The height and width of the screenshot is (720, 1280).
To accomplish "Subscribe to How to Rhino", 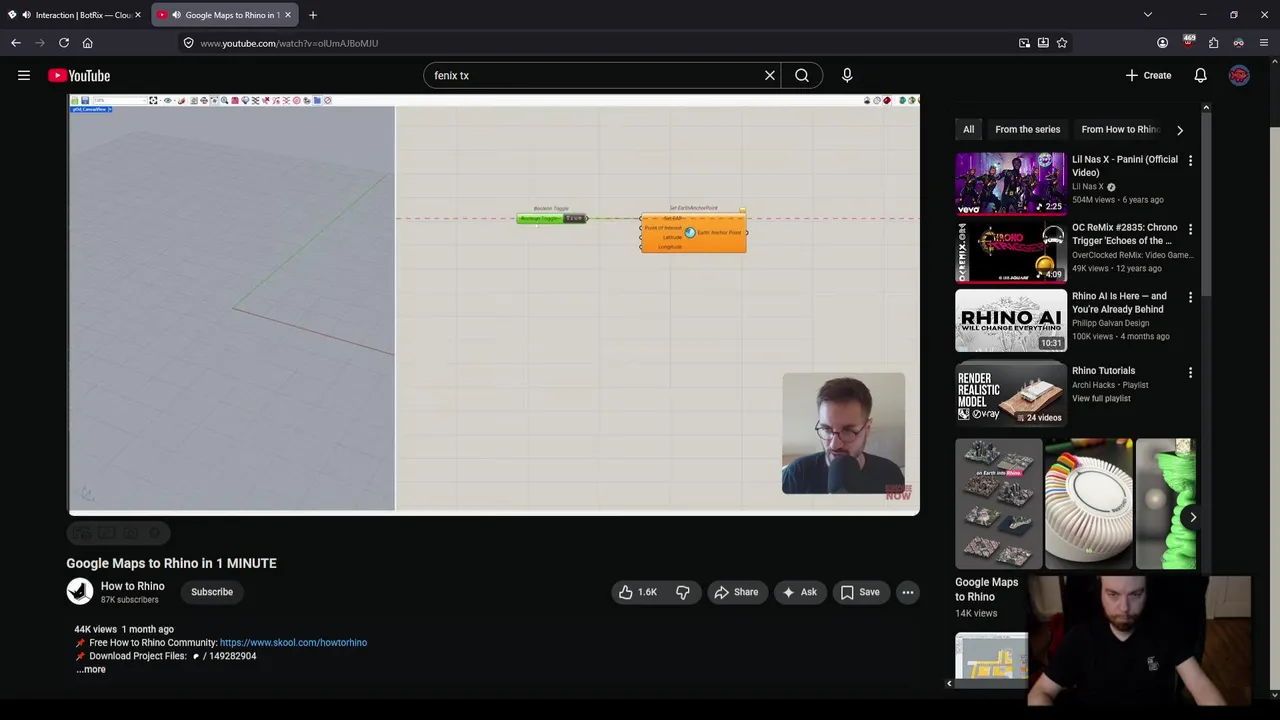I will [x=212, y=592].
